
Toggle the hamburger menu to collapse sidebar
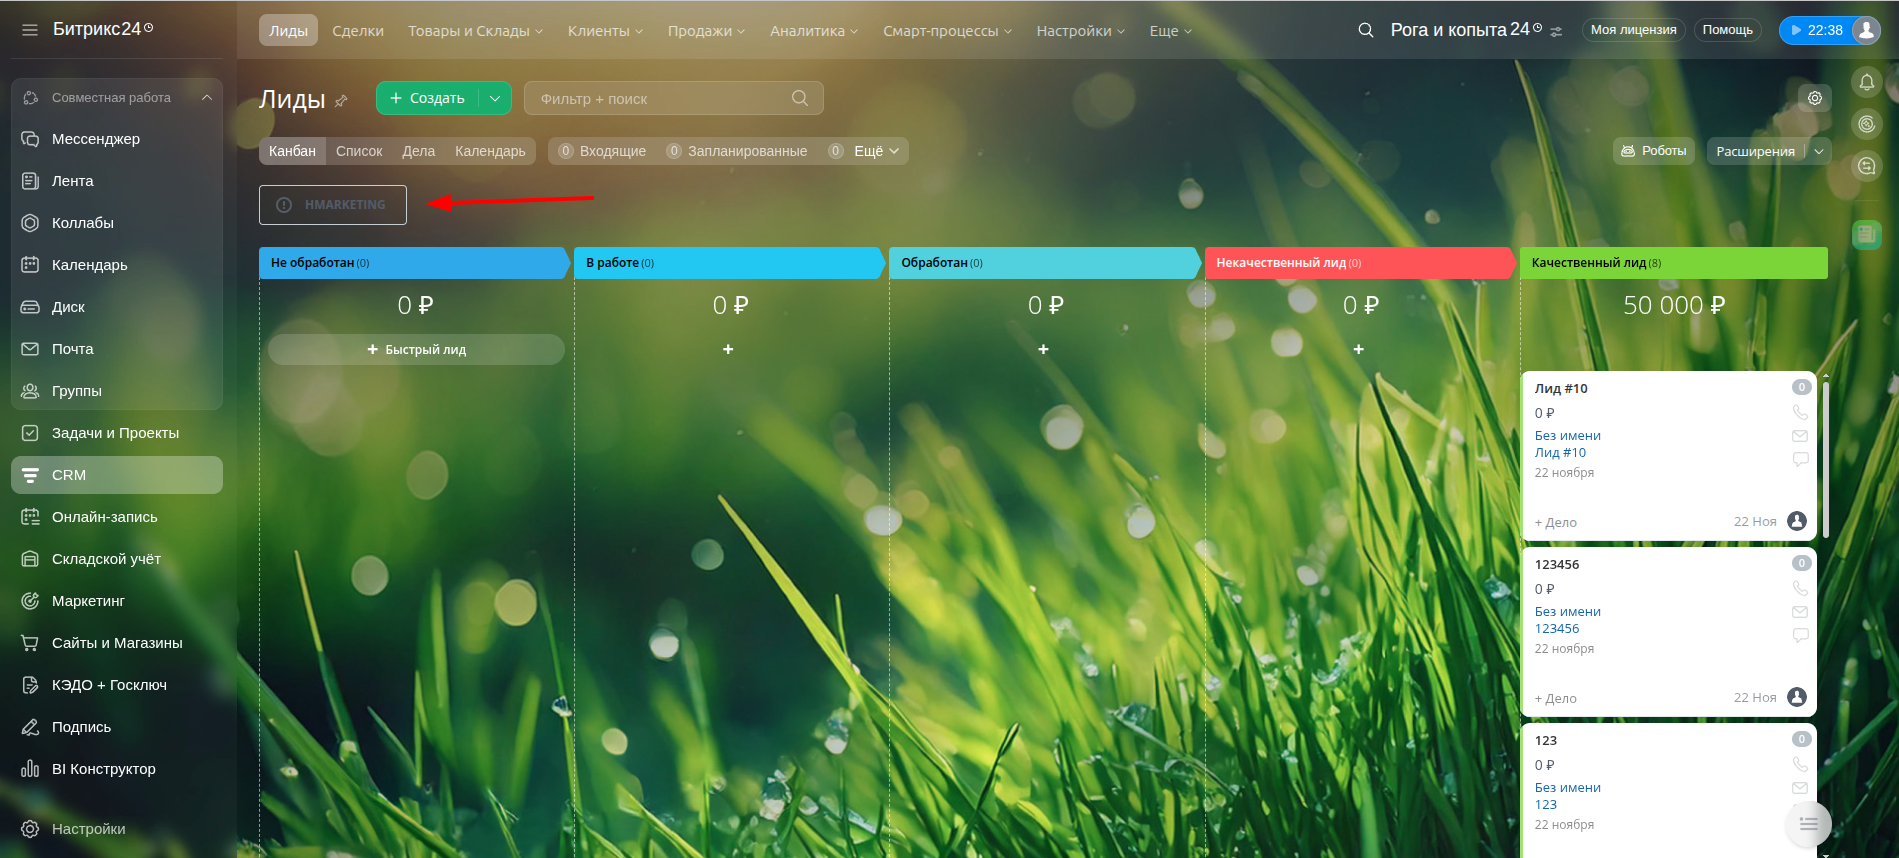[x=30, y=30]
